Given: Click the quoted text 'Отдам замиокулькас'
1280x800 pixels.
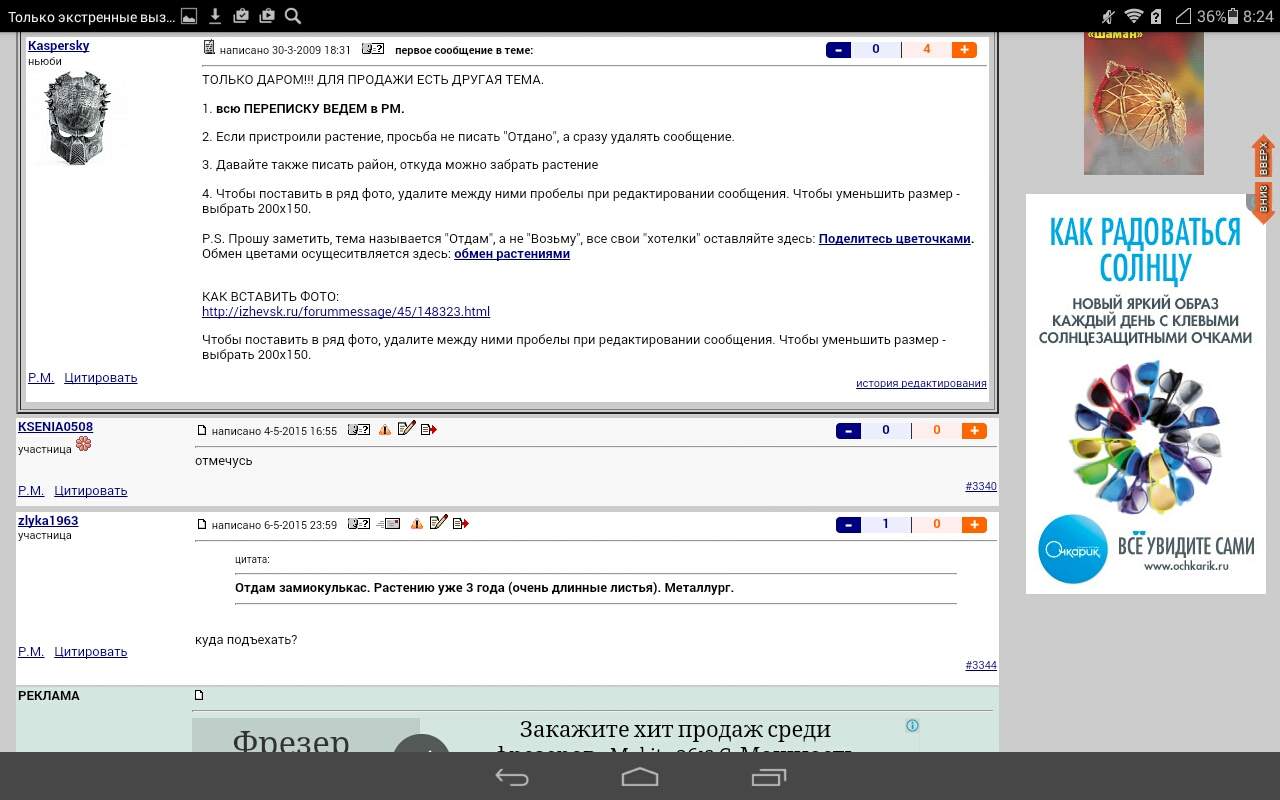Looking at the screenshot, I should 484,588.
